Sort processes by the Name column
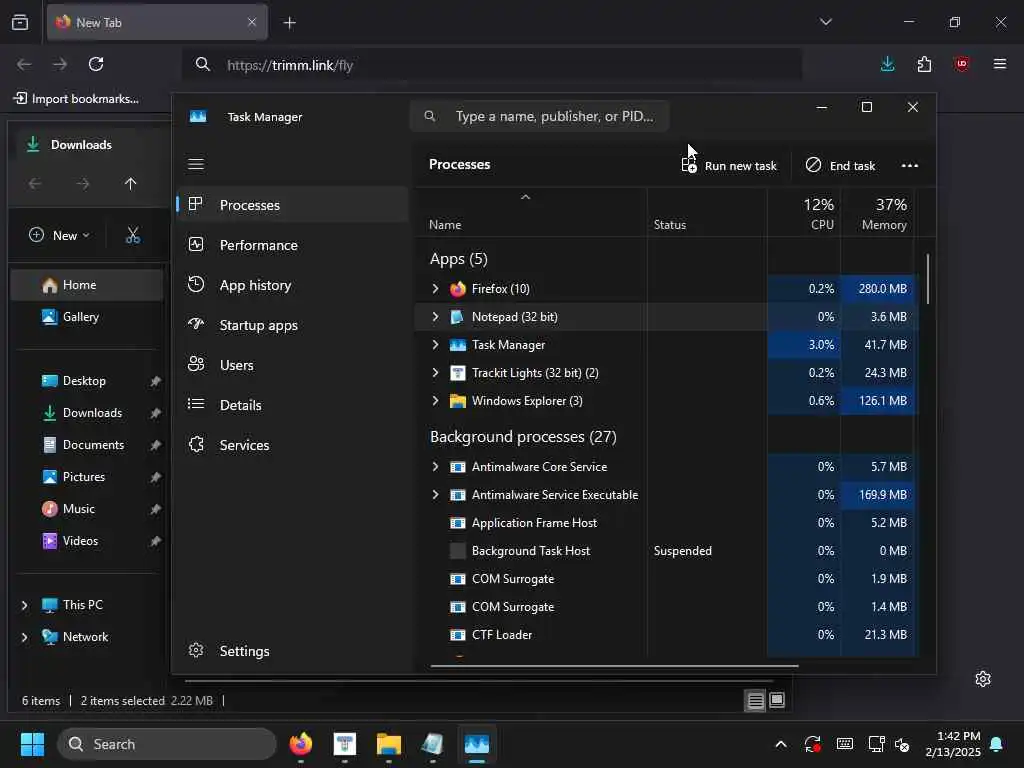 (x=530, y=213)
